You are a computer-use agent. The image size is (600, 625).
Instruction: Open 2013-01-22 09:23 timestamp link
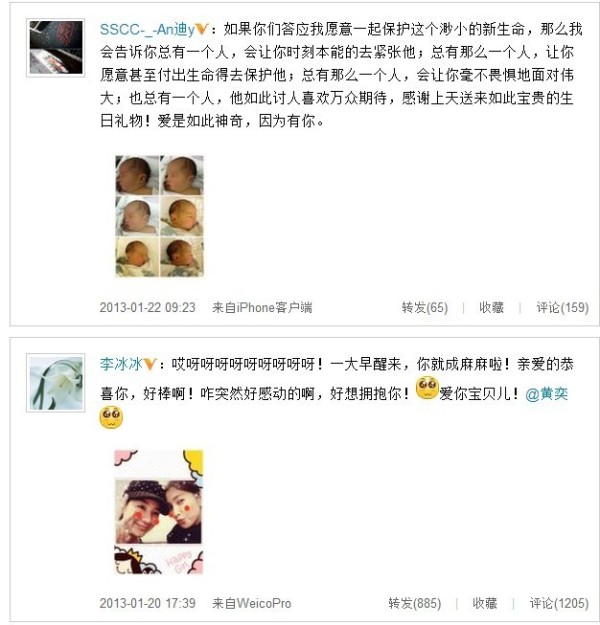pyautogui.click(x=148, y=307)
